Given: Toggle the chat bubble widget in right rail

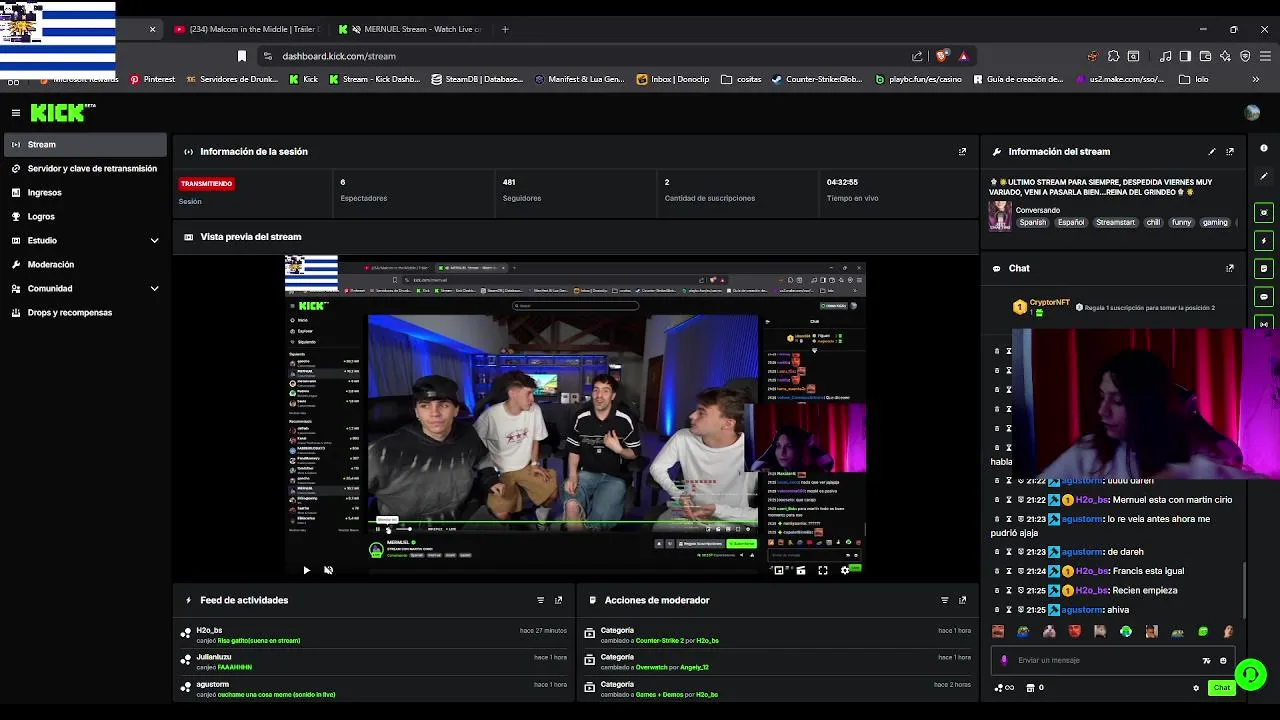Looking at the screenshot, I should (1264, 296).
